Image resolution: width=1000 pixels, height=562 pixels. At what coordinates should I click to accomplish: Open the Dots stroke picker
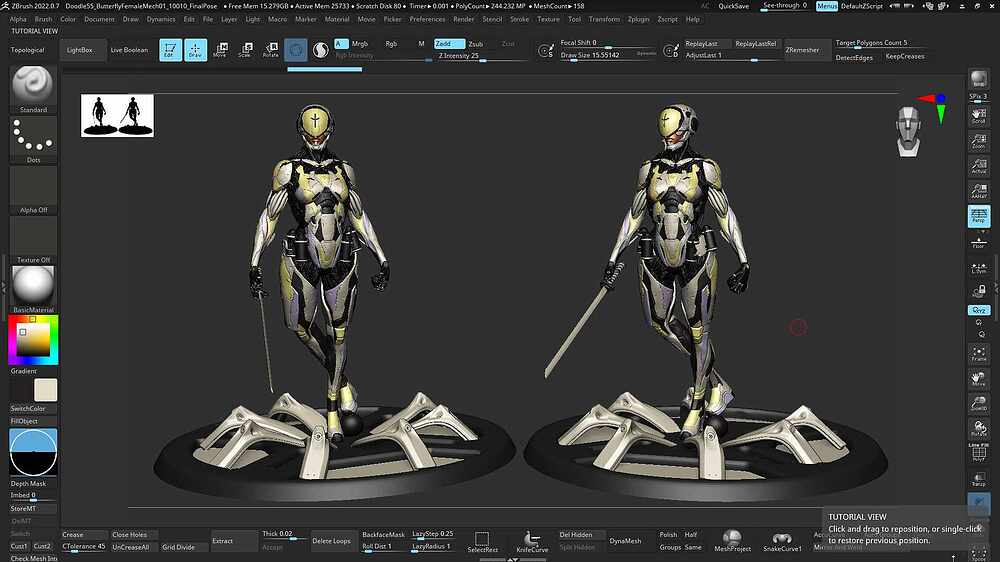(33, 139)
